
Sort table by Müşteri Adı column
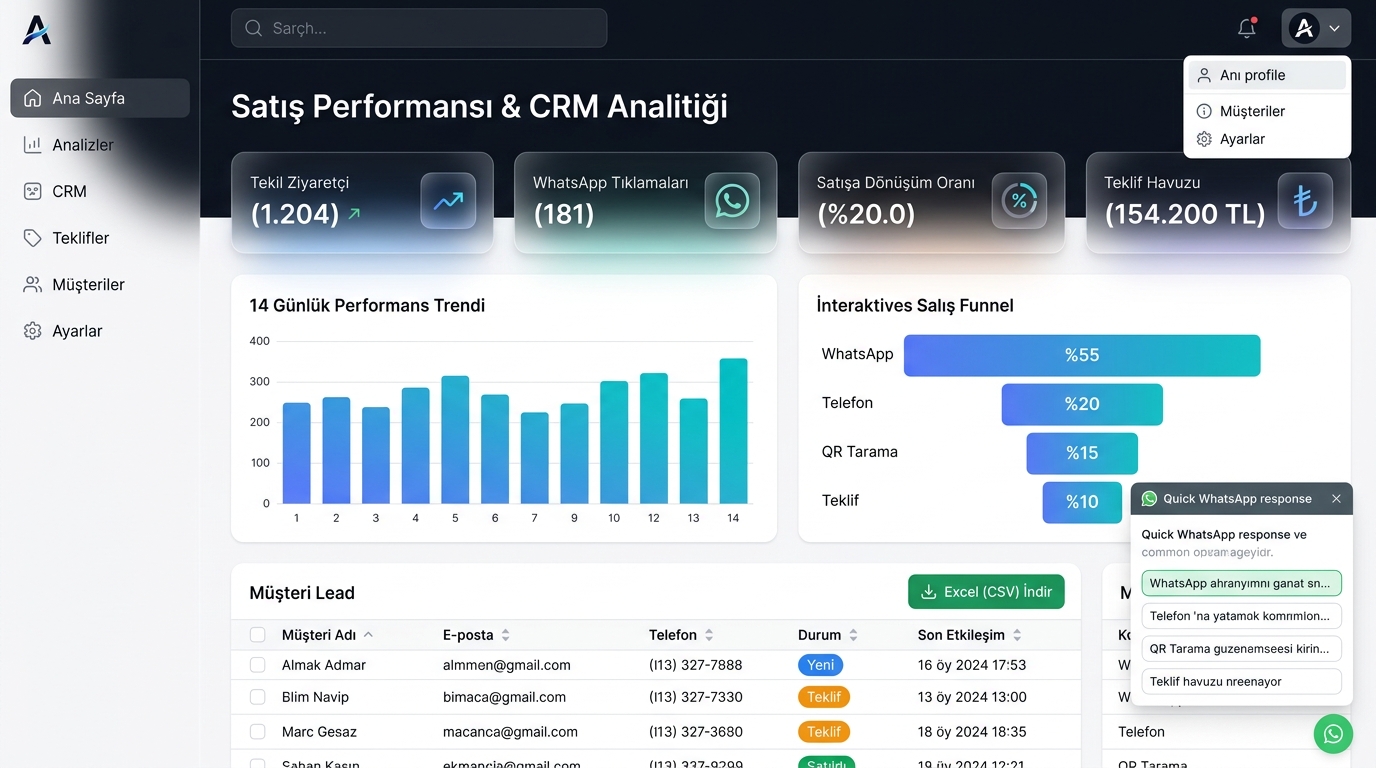327,635
